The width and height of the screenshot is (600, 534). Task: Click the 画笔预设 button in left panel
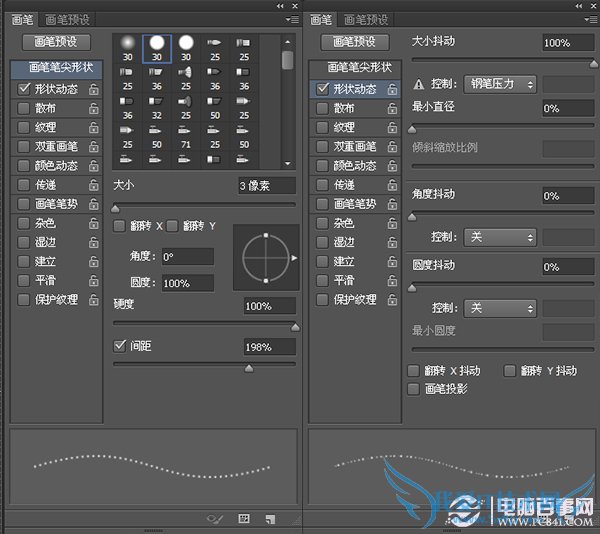pos(56,42)
